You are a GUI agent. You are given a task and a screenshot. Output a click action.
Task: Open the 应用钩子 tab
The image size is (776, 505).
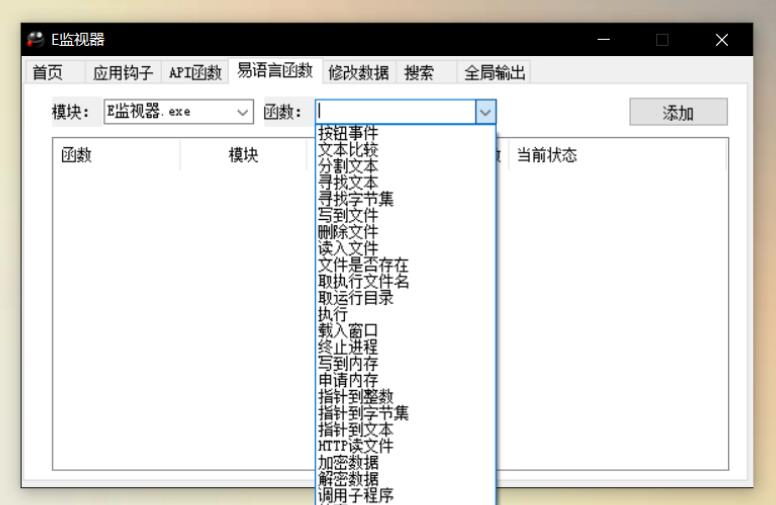123,73
